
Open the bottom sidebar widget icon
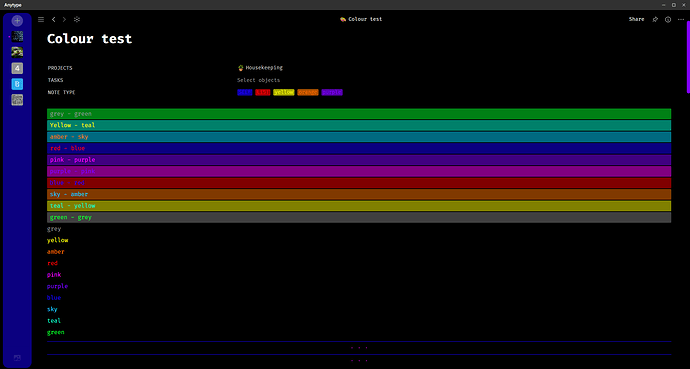coord(17,358)
